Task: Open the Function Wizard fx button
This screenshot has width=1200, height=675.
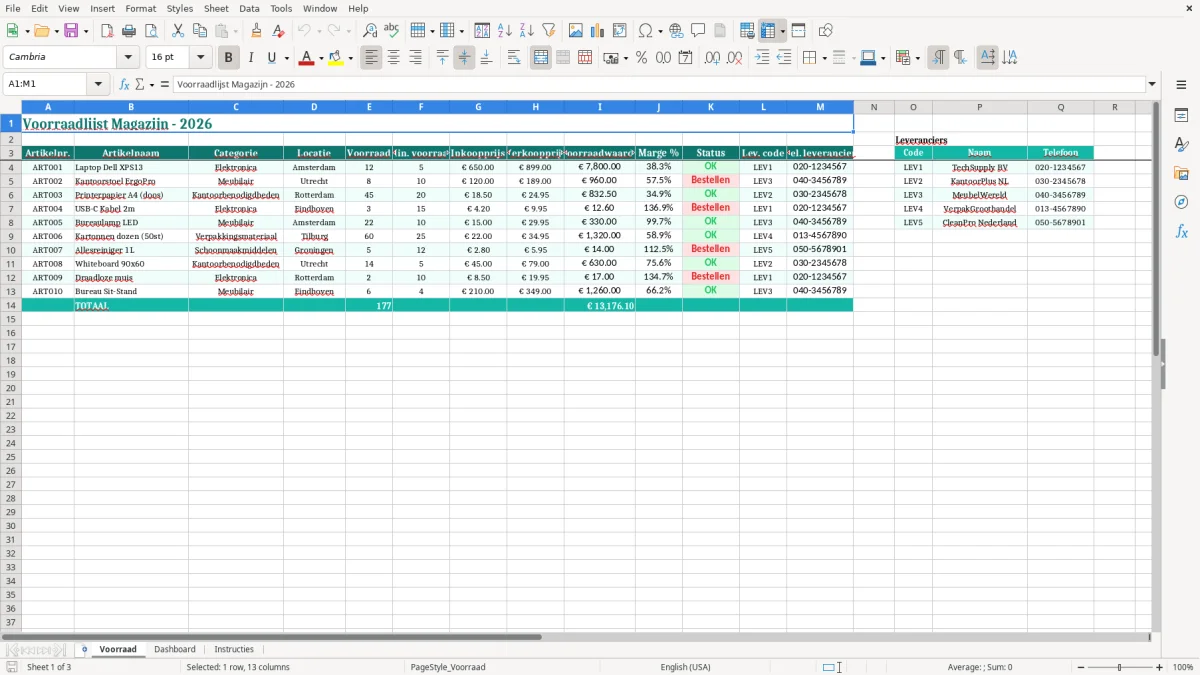Action: [125, 85]
